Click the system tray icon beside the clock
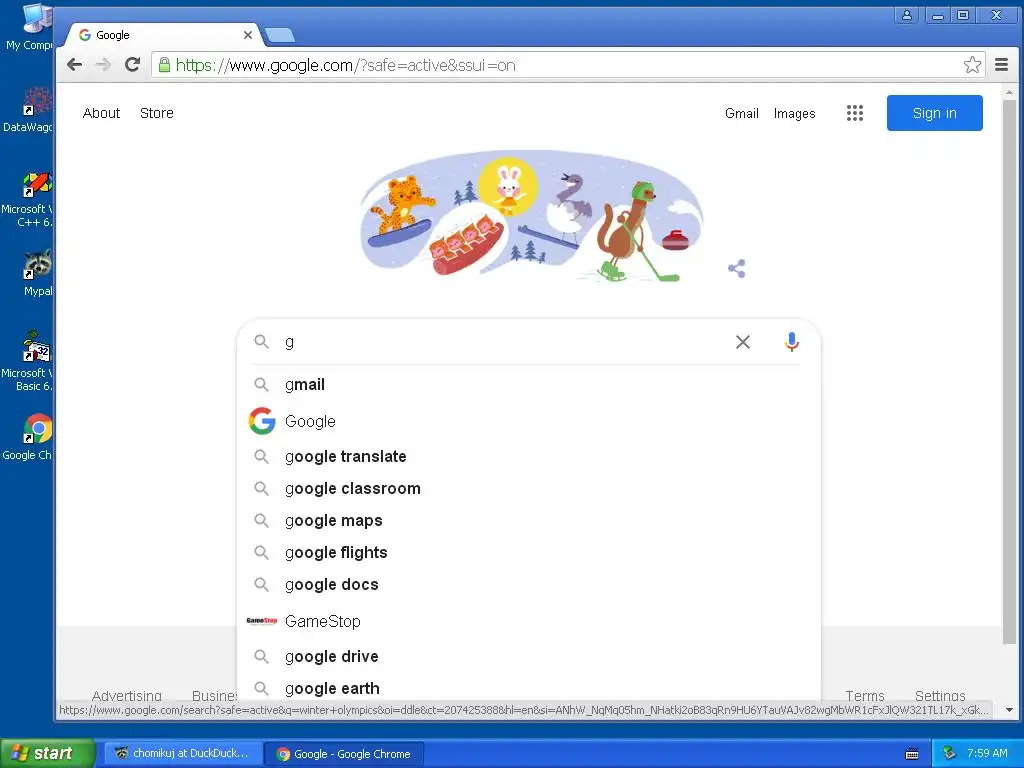This screenshot has width=1024, height=768. tap(950, 753)
